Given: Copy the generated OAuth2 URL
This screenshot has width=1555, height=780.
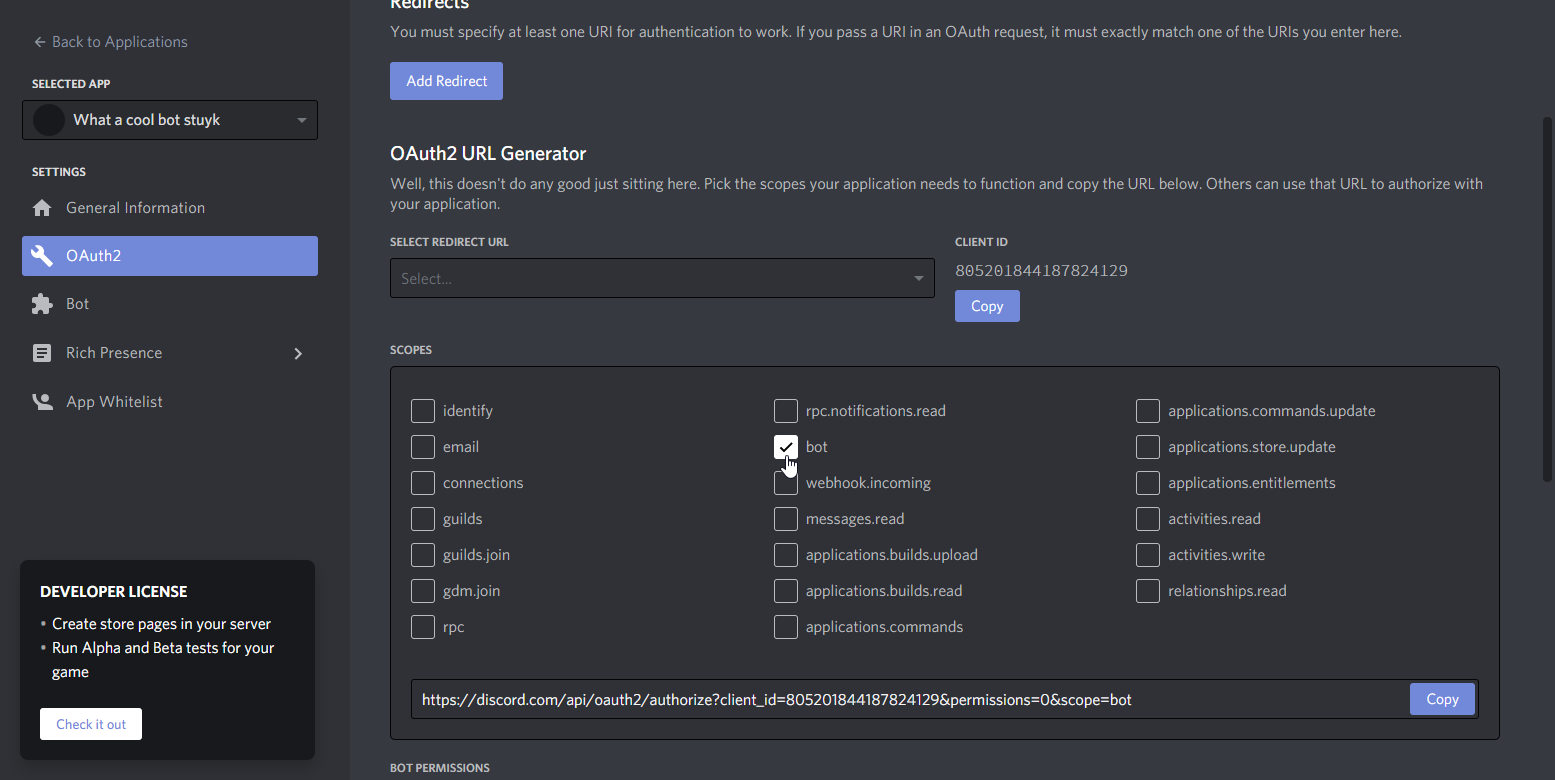Looking at the screenshot, I should coord(1442,699).
